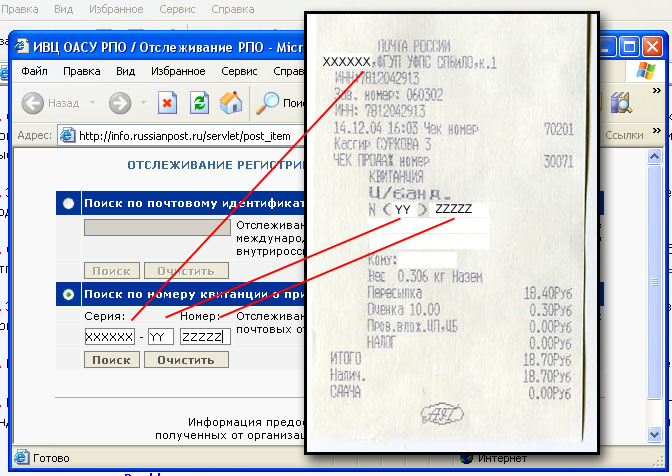This screenshot has width=672, height=476.
Task: Refresh the page with green arrows icon
Action: (199, 103)
